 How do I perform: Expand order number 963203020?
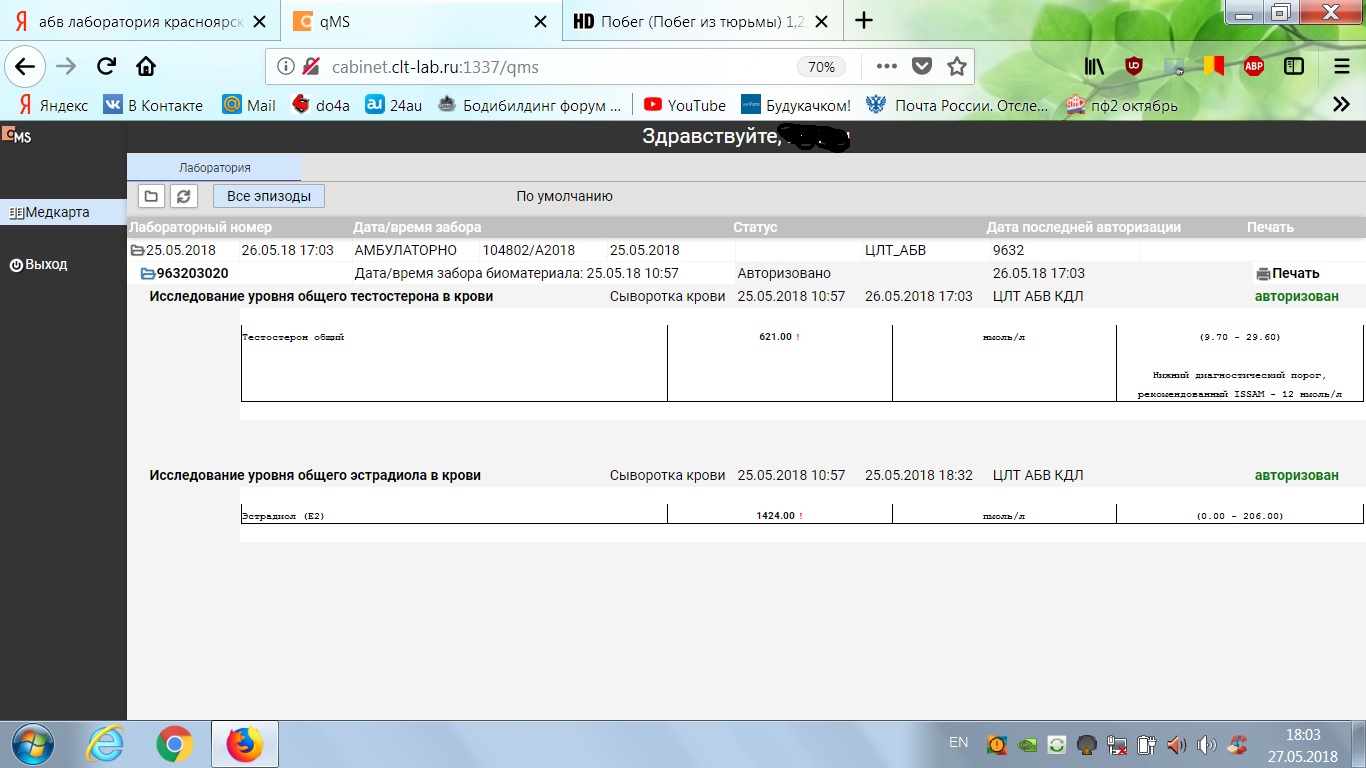(146, 272)
